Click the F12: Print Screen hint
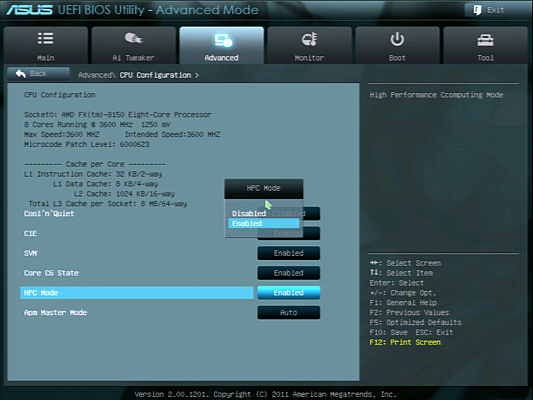The height and width of the screenshot is (400, 533). point(405,342)
